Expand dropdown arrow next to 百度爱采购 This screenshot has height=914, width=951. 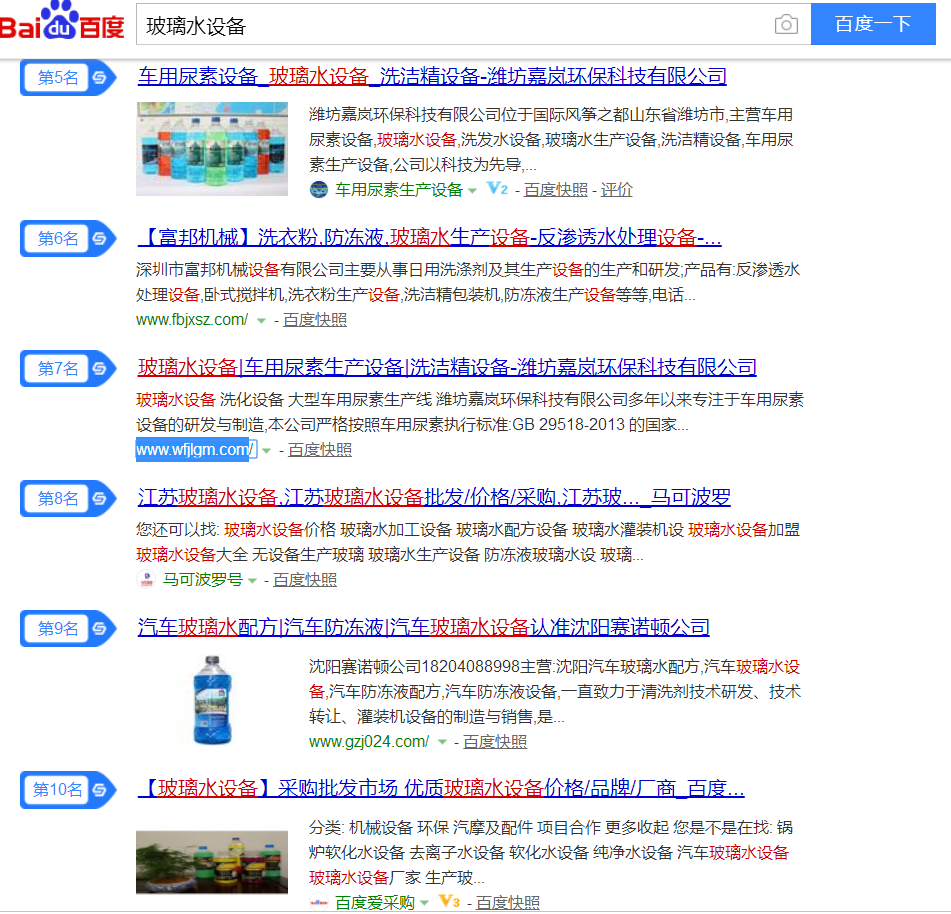[424, 903]
